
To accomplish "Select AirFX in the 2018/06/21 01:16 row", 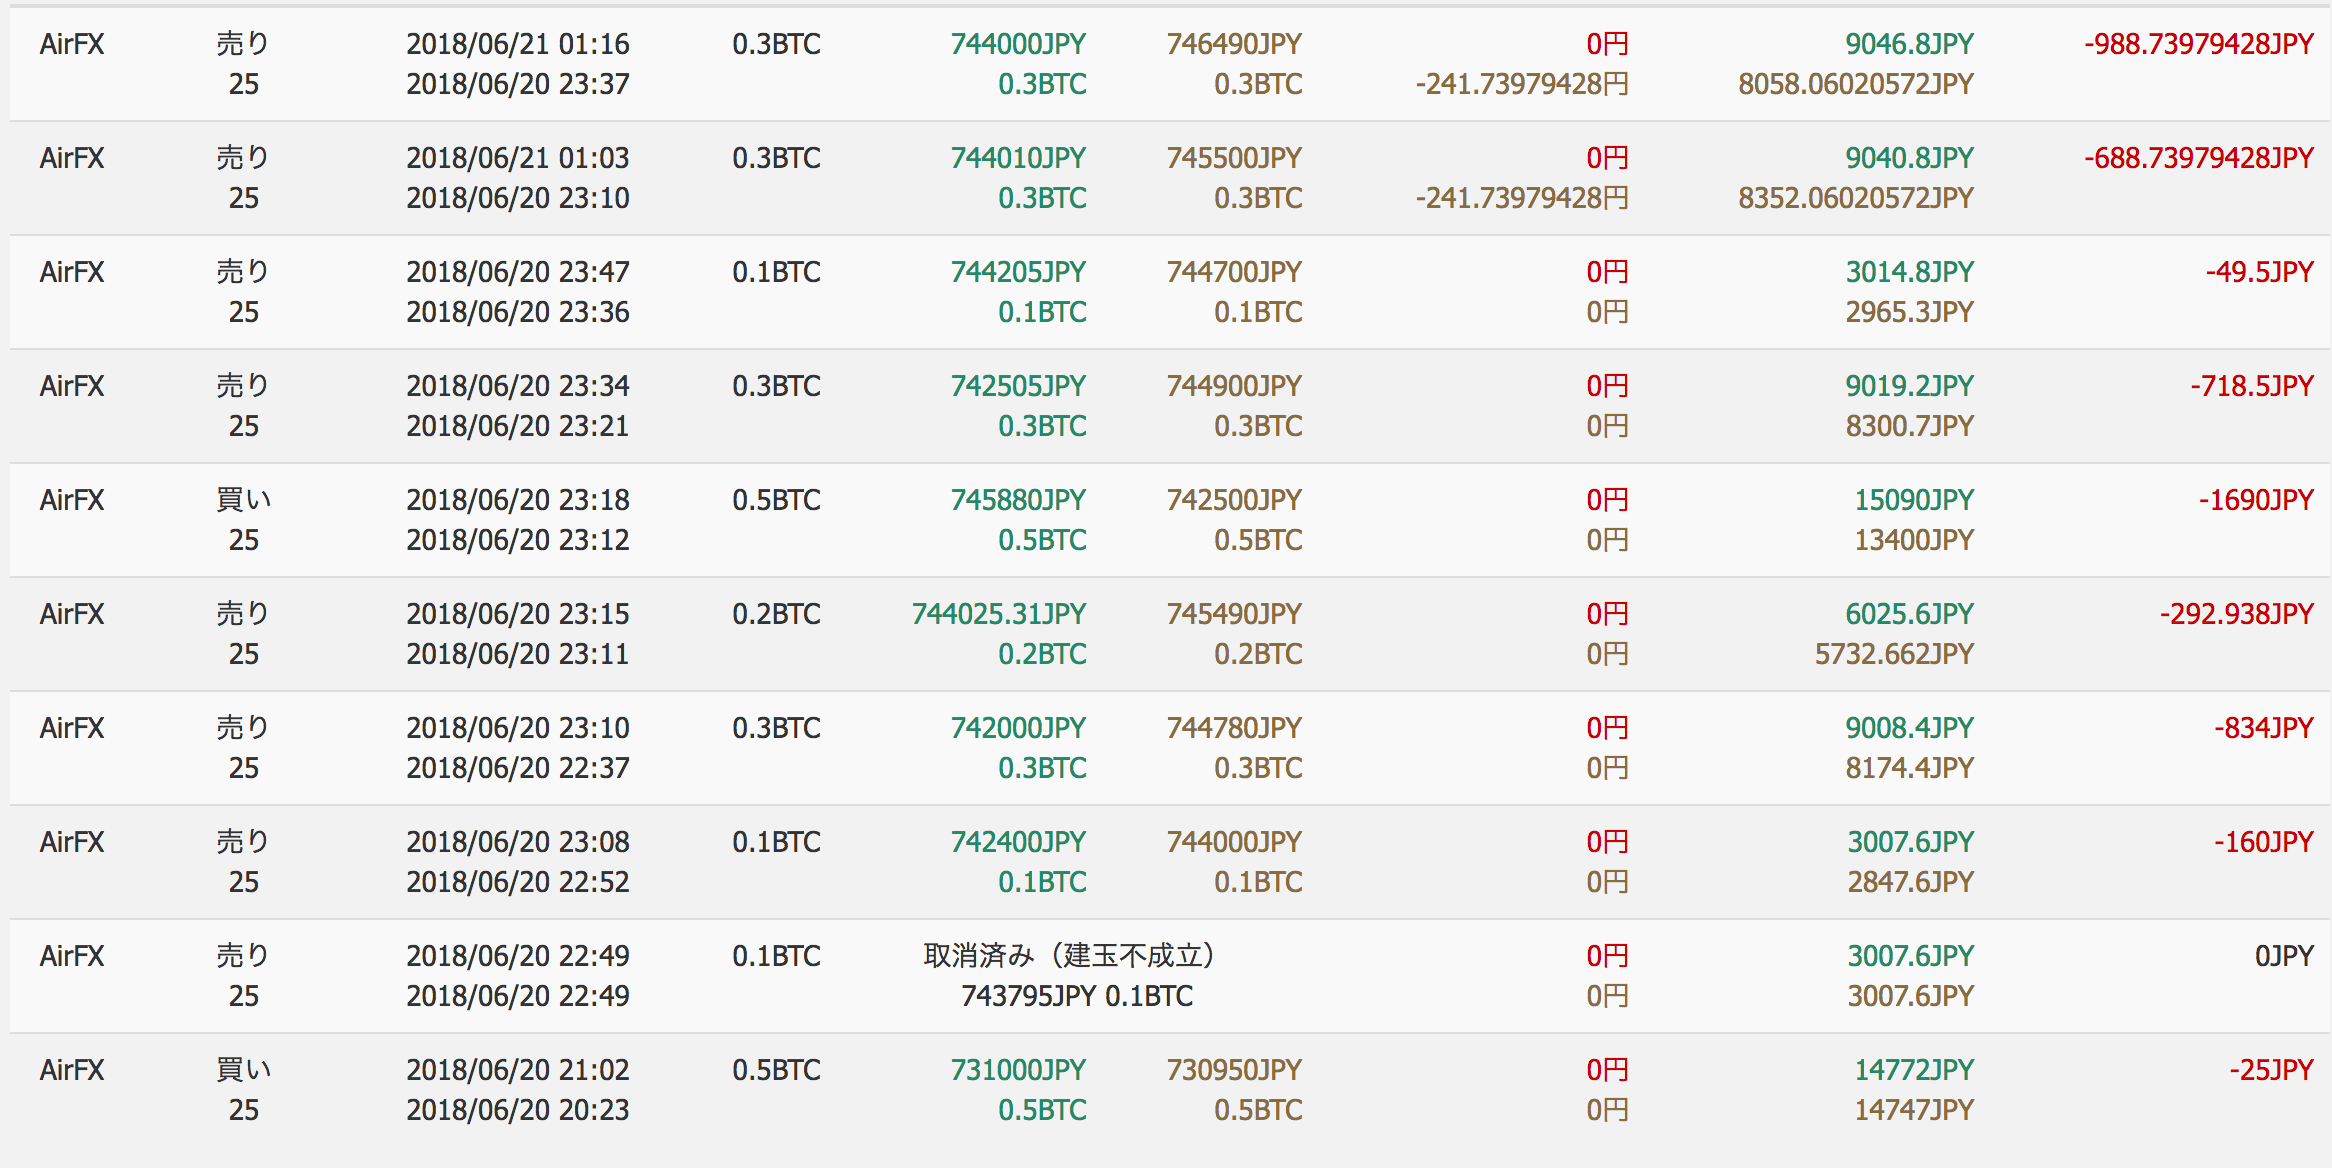I will (72, 44).
